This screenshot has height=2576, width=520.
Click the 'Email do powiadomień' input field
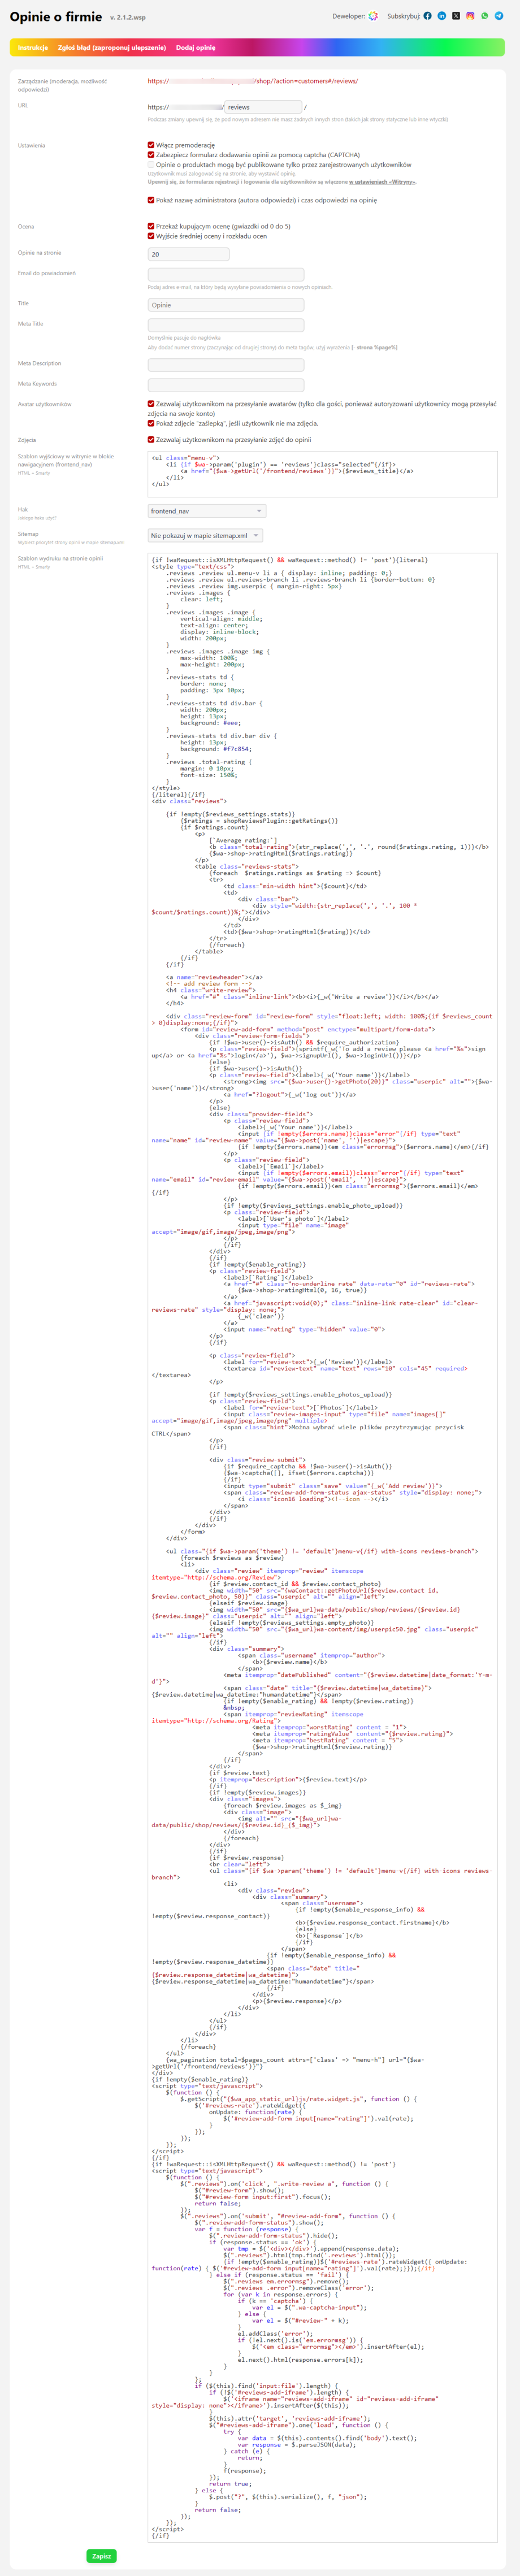(x=226, y=274)
